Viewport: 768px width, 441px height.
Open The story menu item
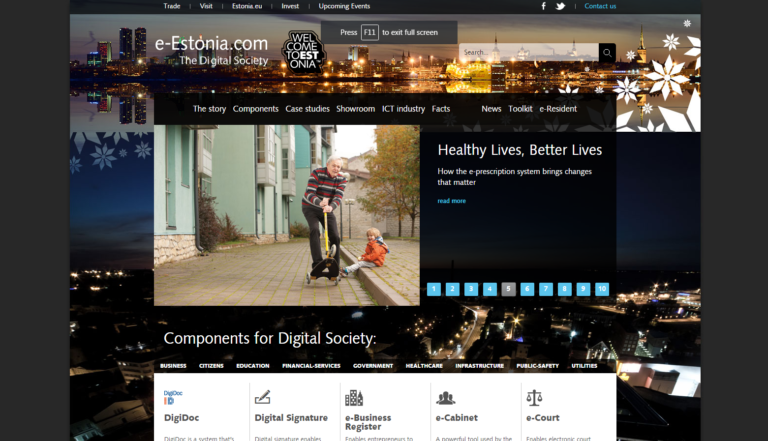coord(209,109)
